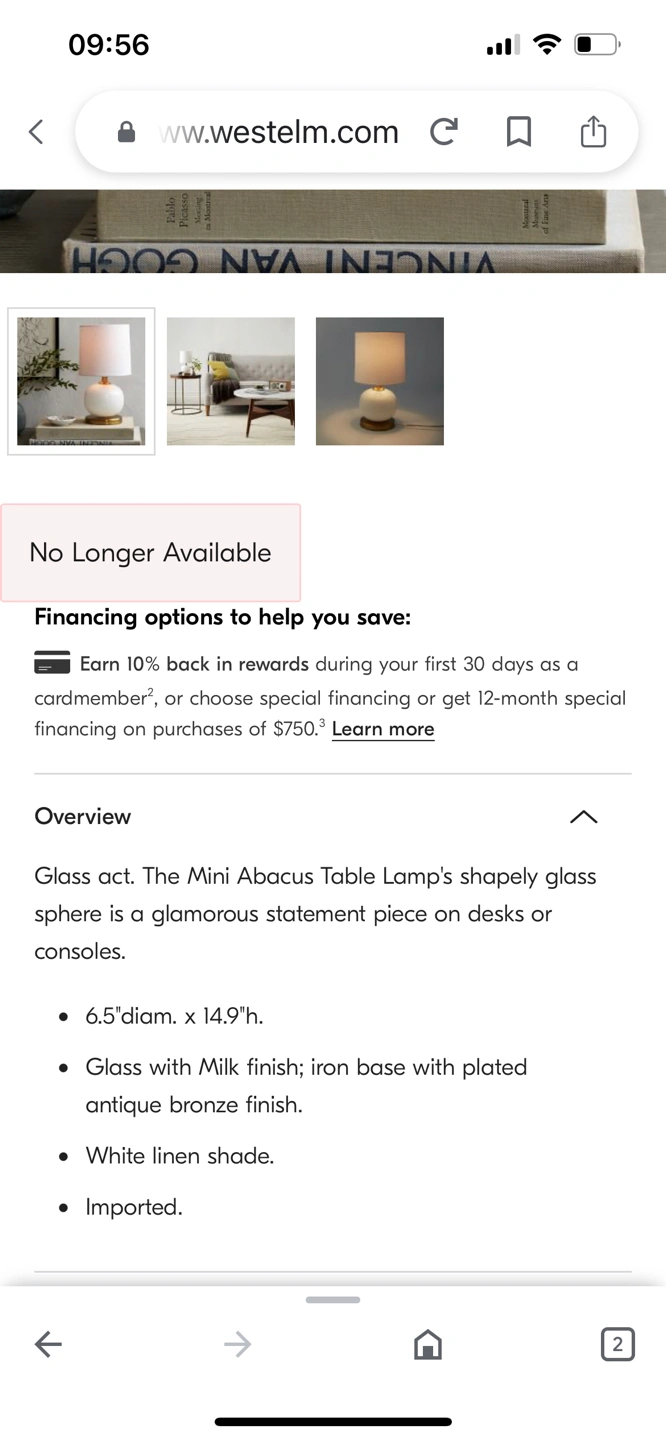Open the tab switcher showing 2

click(x=617, y=1345)
